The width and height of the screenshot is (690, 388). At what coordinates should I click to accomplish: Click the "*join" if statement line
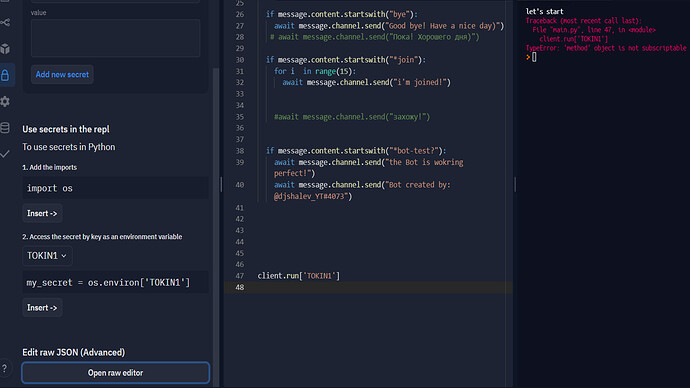[346, 60]
